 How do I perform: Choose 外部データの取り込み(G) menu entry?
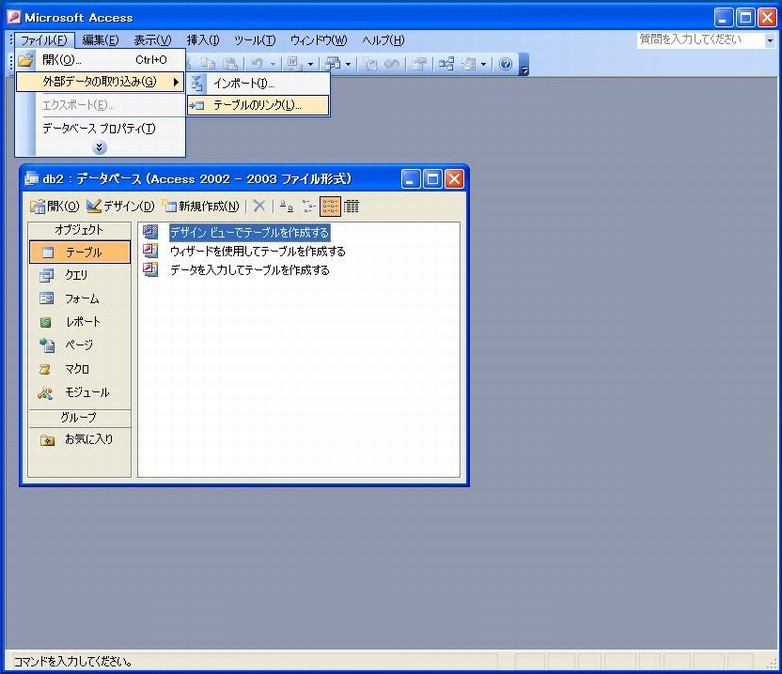point(100,82)
